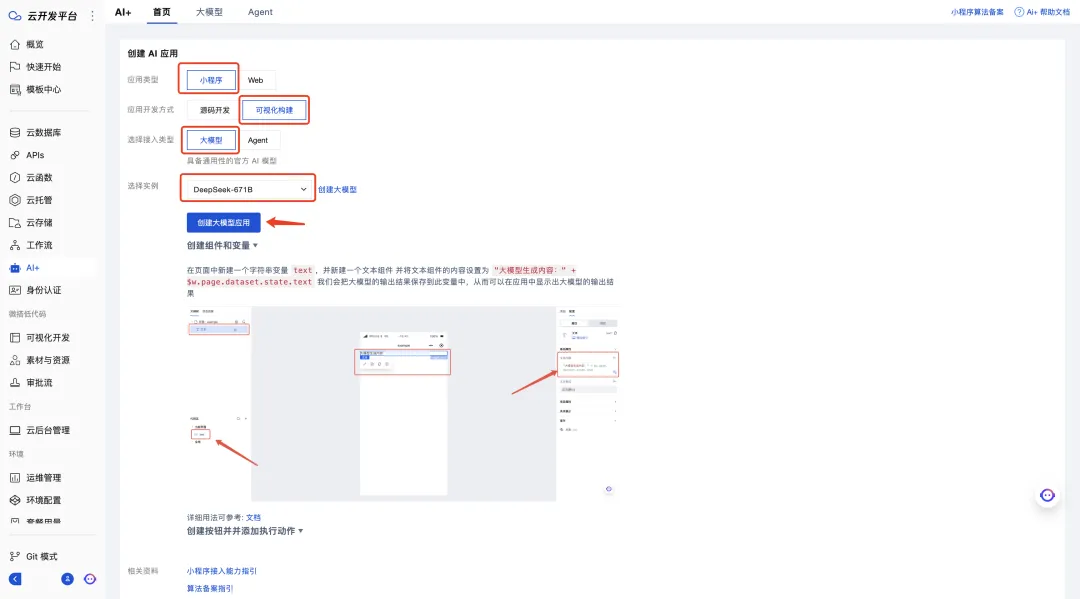Open 模板中心 template center icon
Viewport: 1080px width, 599px height.
(x=14, y=90)
